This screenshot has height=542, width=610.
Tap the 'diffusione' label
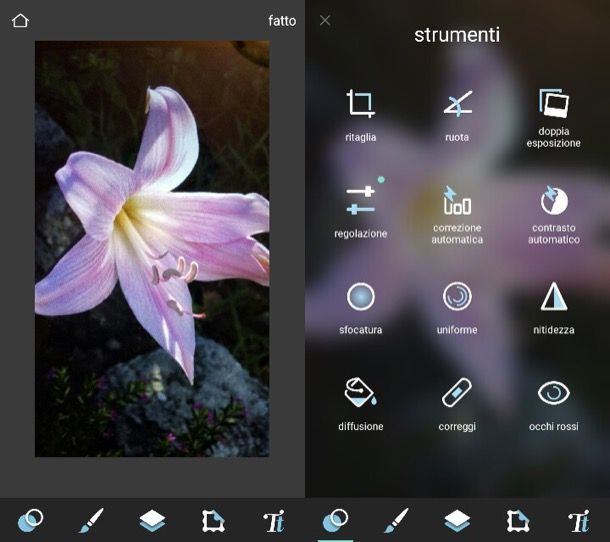[x=361, y=426]
